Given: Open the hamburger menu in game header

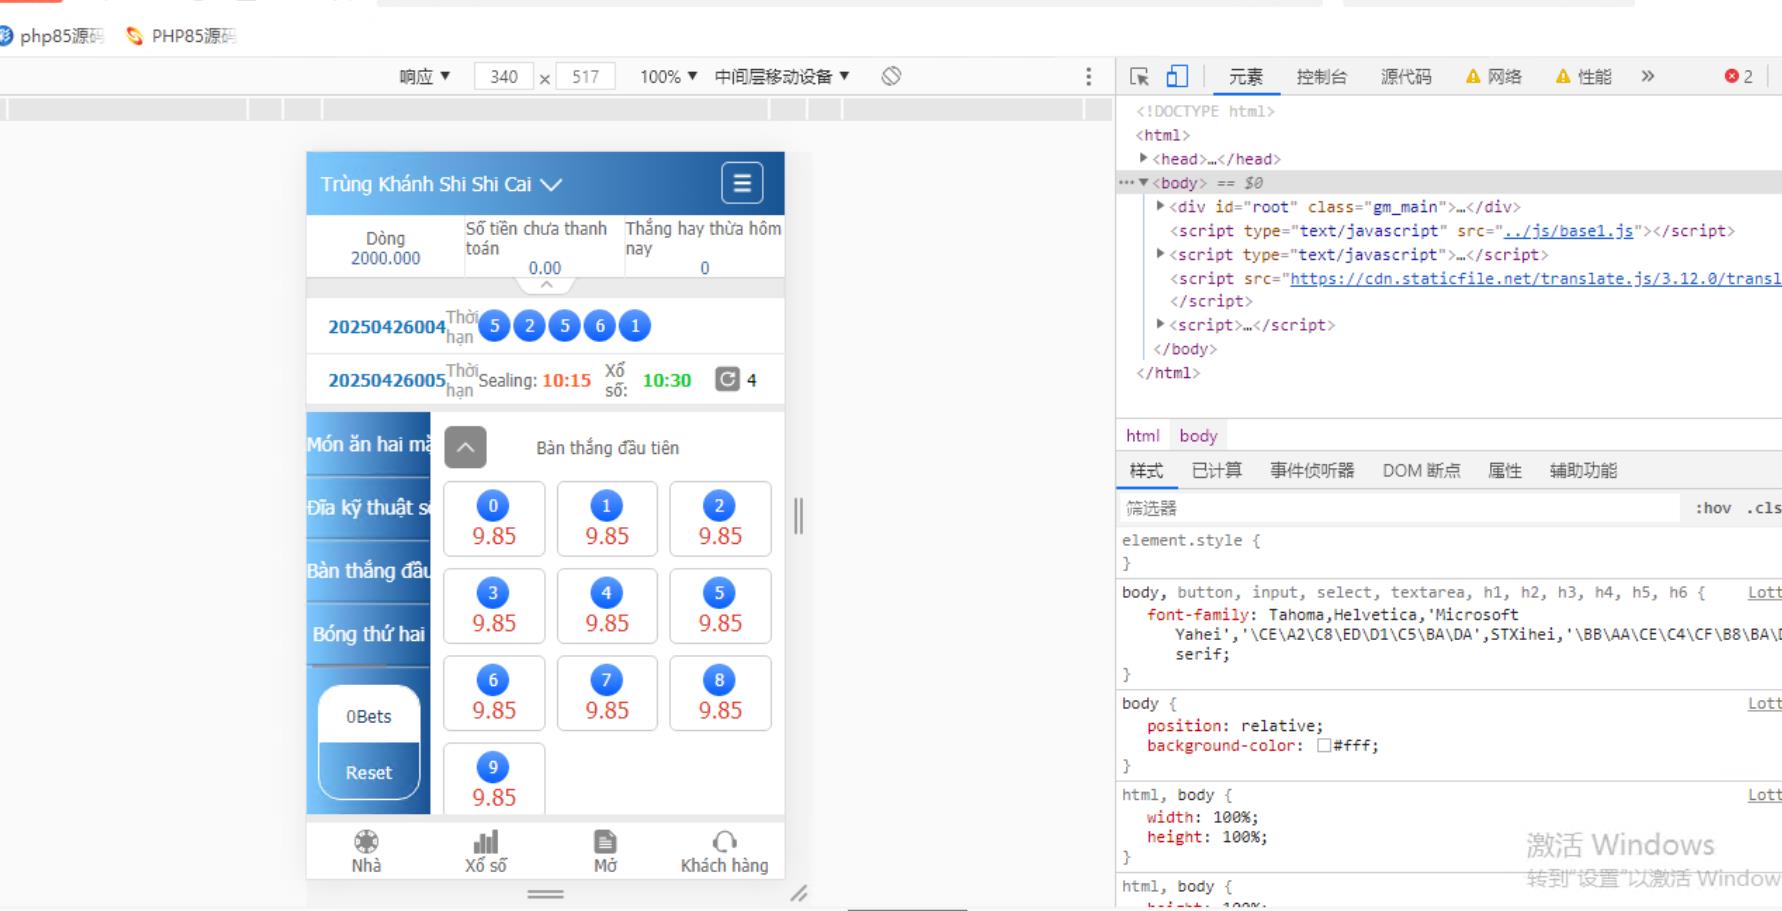Looking at the screenshot, I should coord(742,183).
